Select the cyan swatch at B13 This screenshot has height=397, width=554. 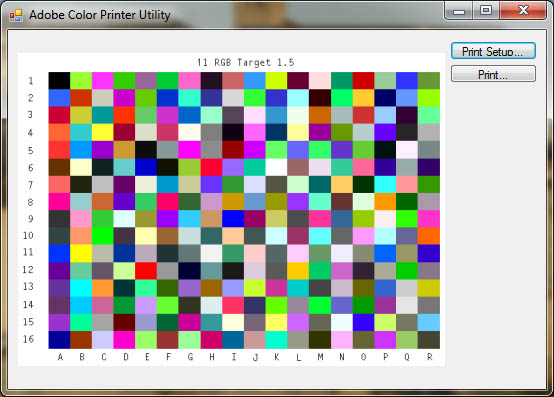point(81,288)
